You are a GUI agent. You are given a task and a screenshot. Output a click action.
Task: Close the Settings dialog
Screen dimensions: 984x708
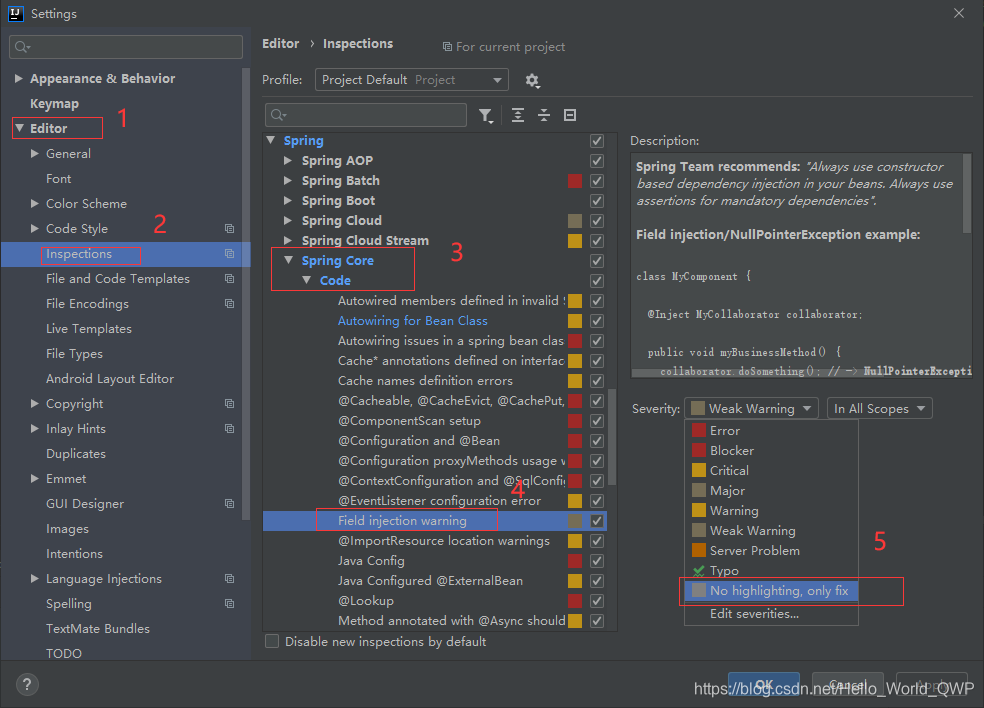click(x=959, y=13)
